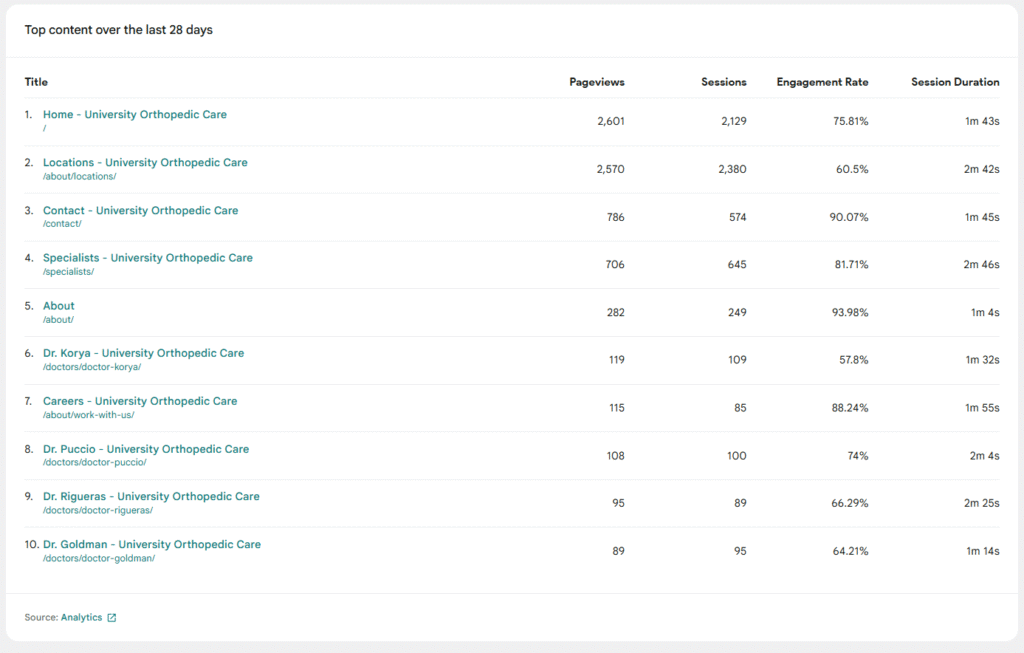Click the Top content widget heading
Image resolution: width=1024 pixels, height=653 pixels.
click(118, 30)
